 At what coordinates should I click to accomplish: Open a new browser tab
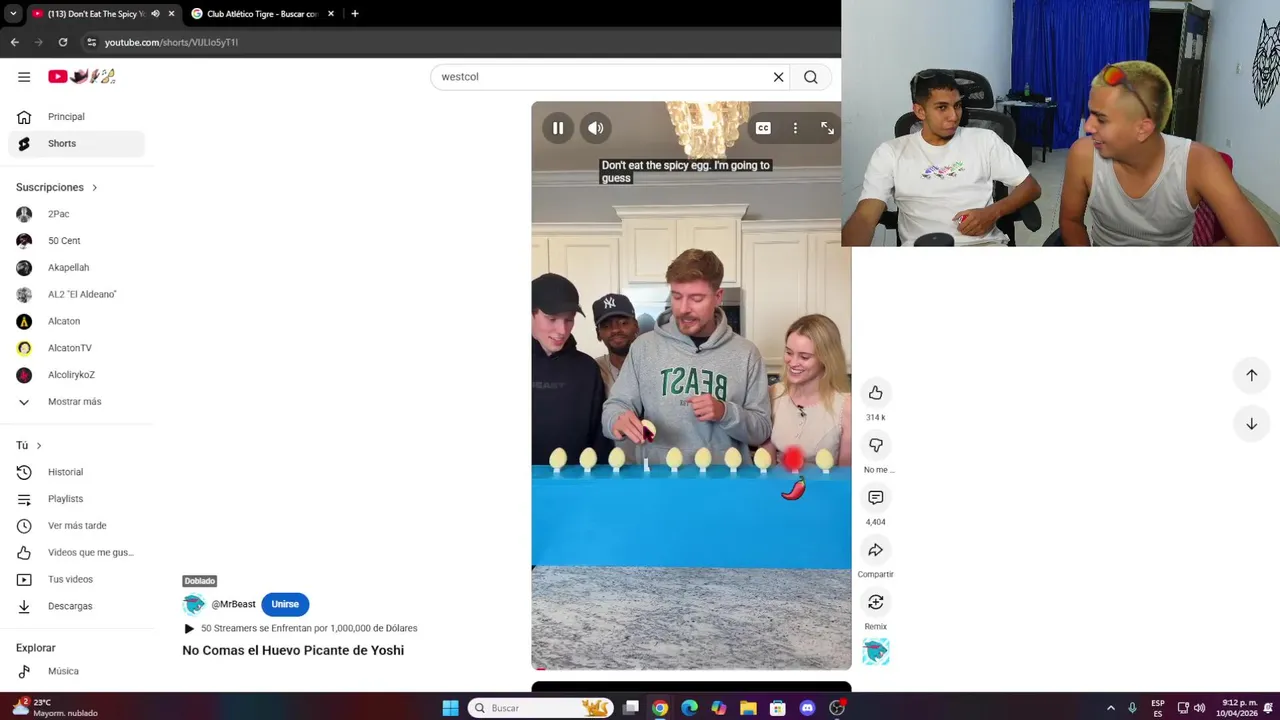coord(355,14)
